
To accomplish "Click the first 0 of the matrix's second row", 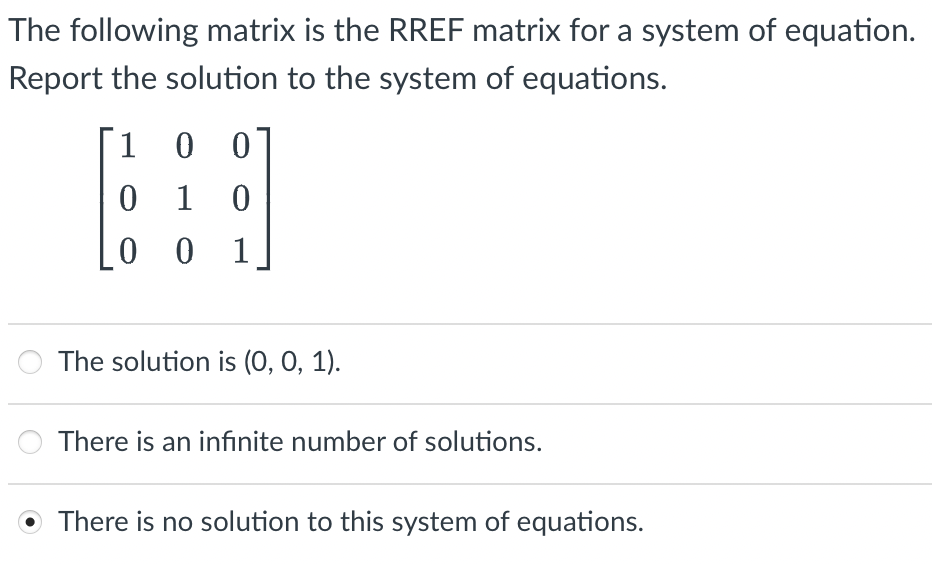I will pyautogui.click(x=127, y=198).
